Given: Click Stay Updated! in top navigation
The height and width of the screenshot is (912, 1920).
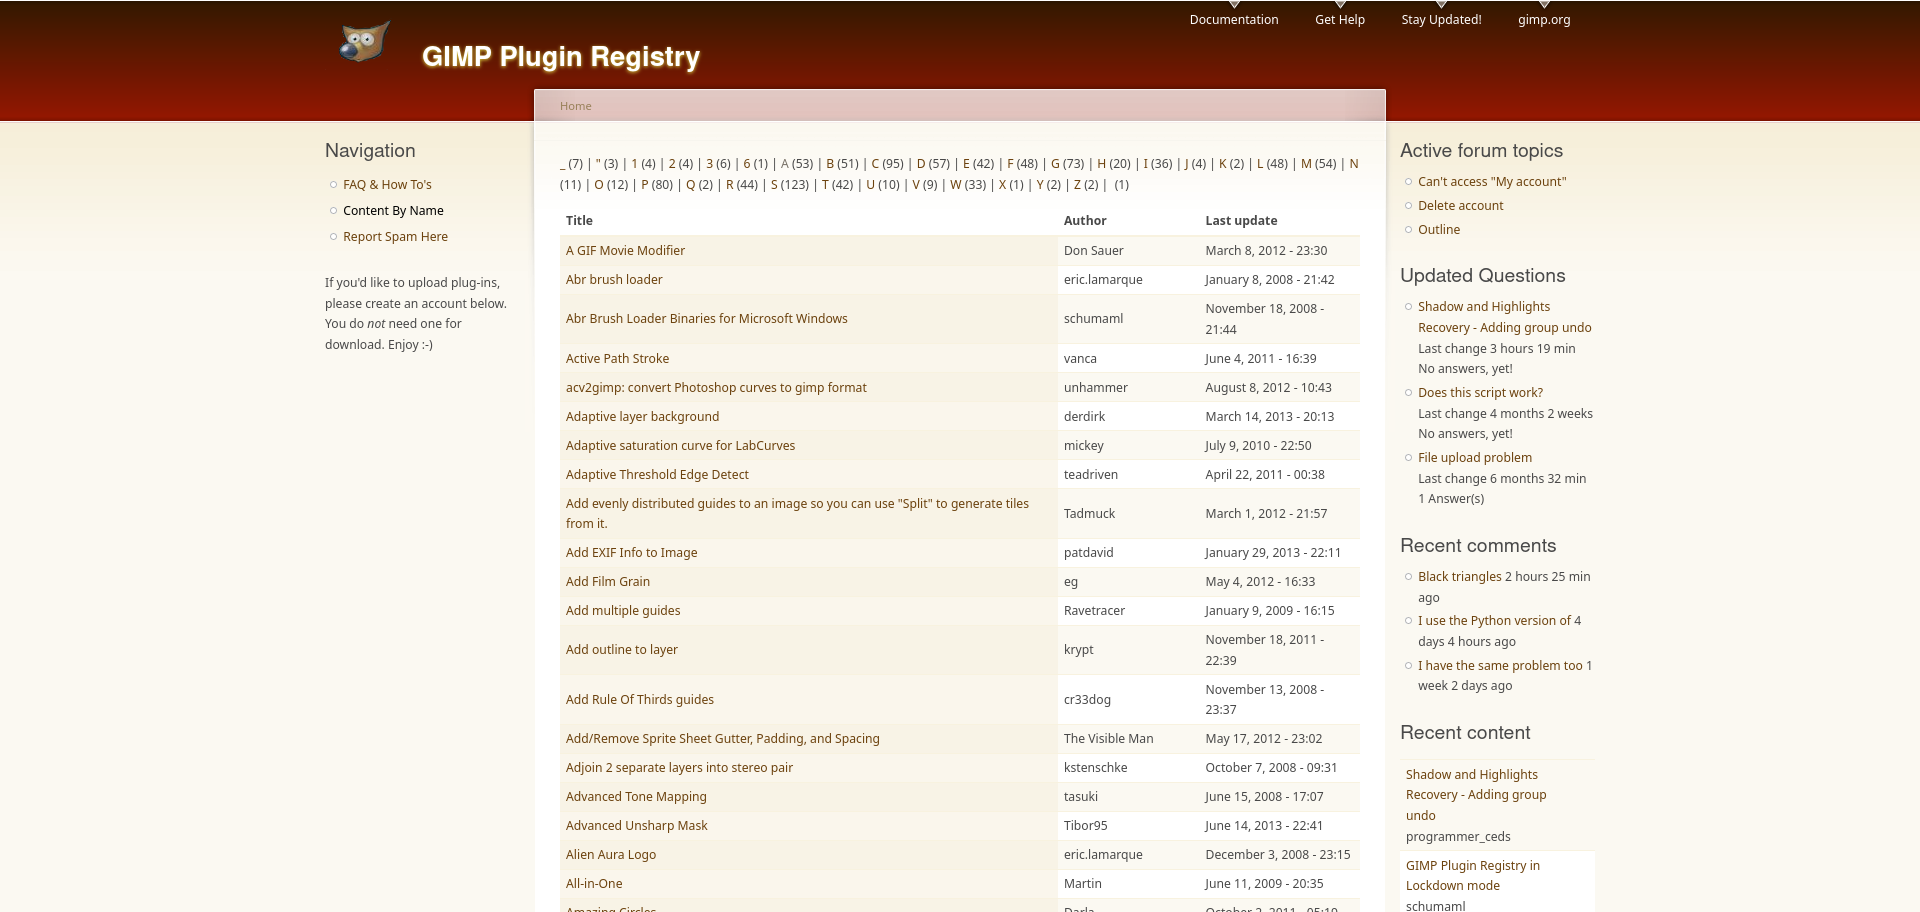Looking at the screenshot, I should [1440, 20].
